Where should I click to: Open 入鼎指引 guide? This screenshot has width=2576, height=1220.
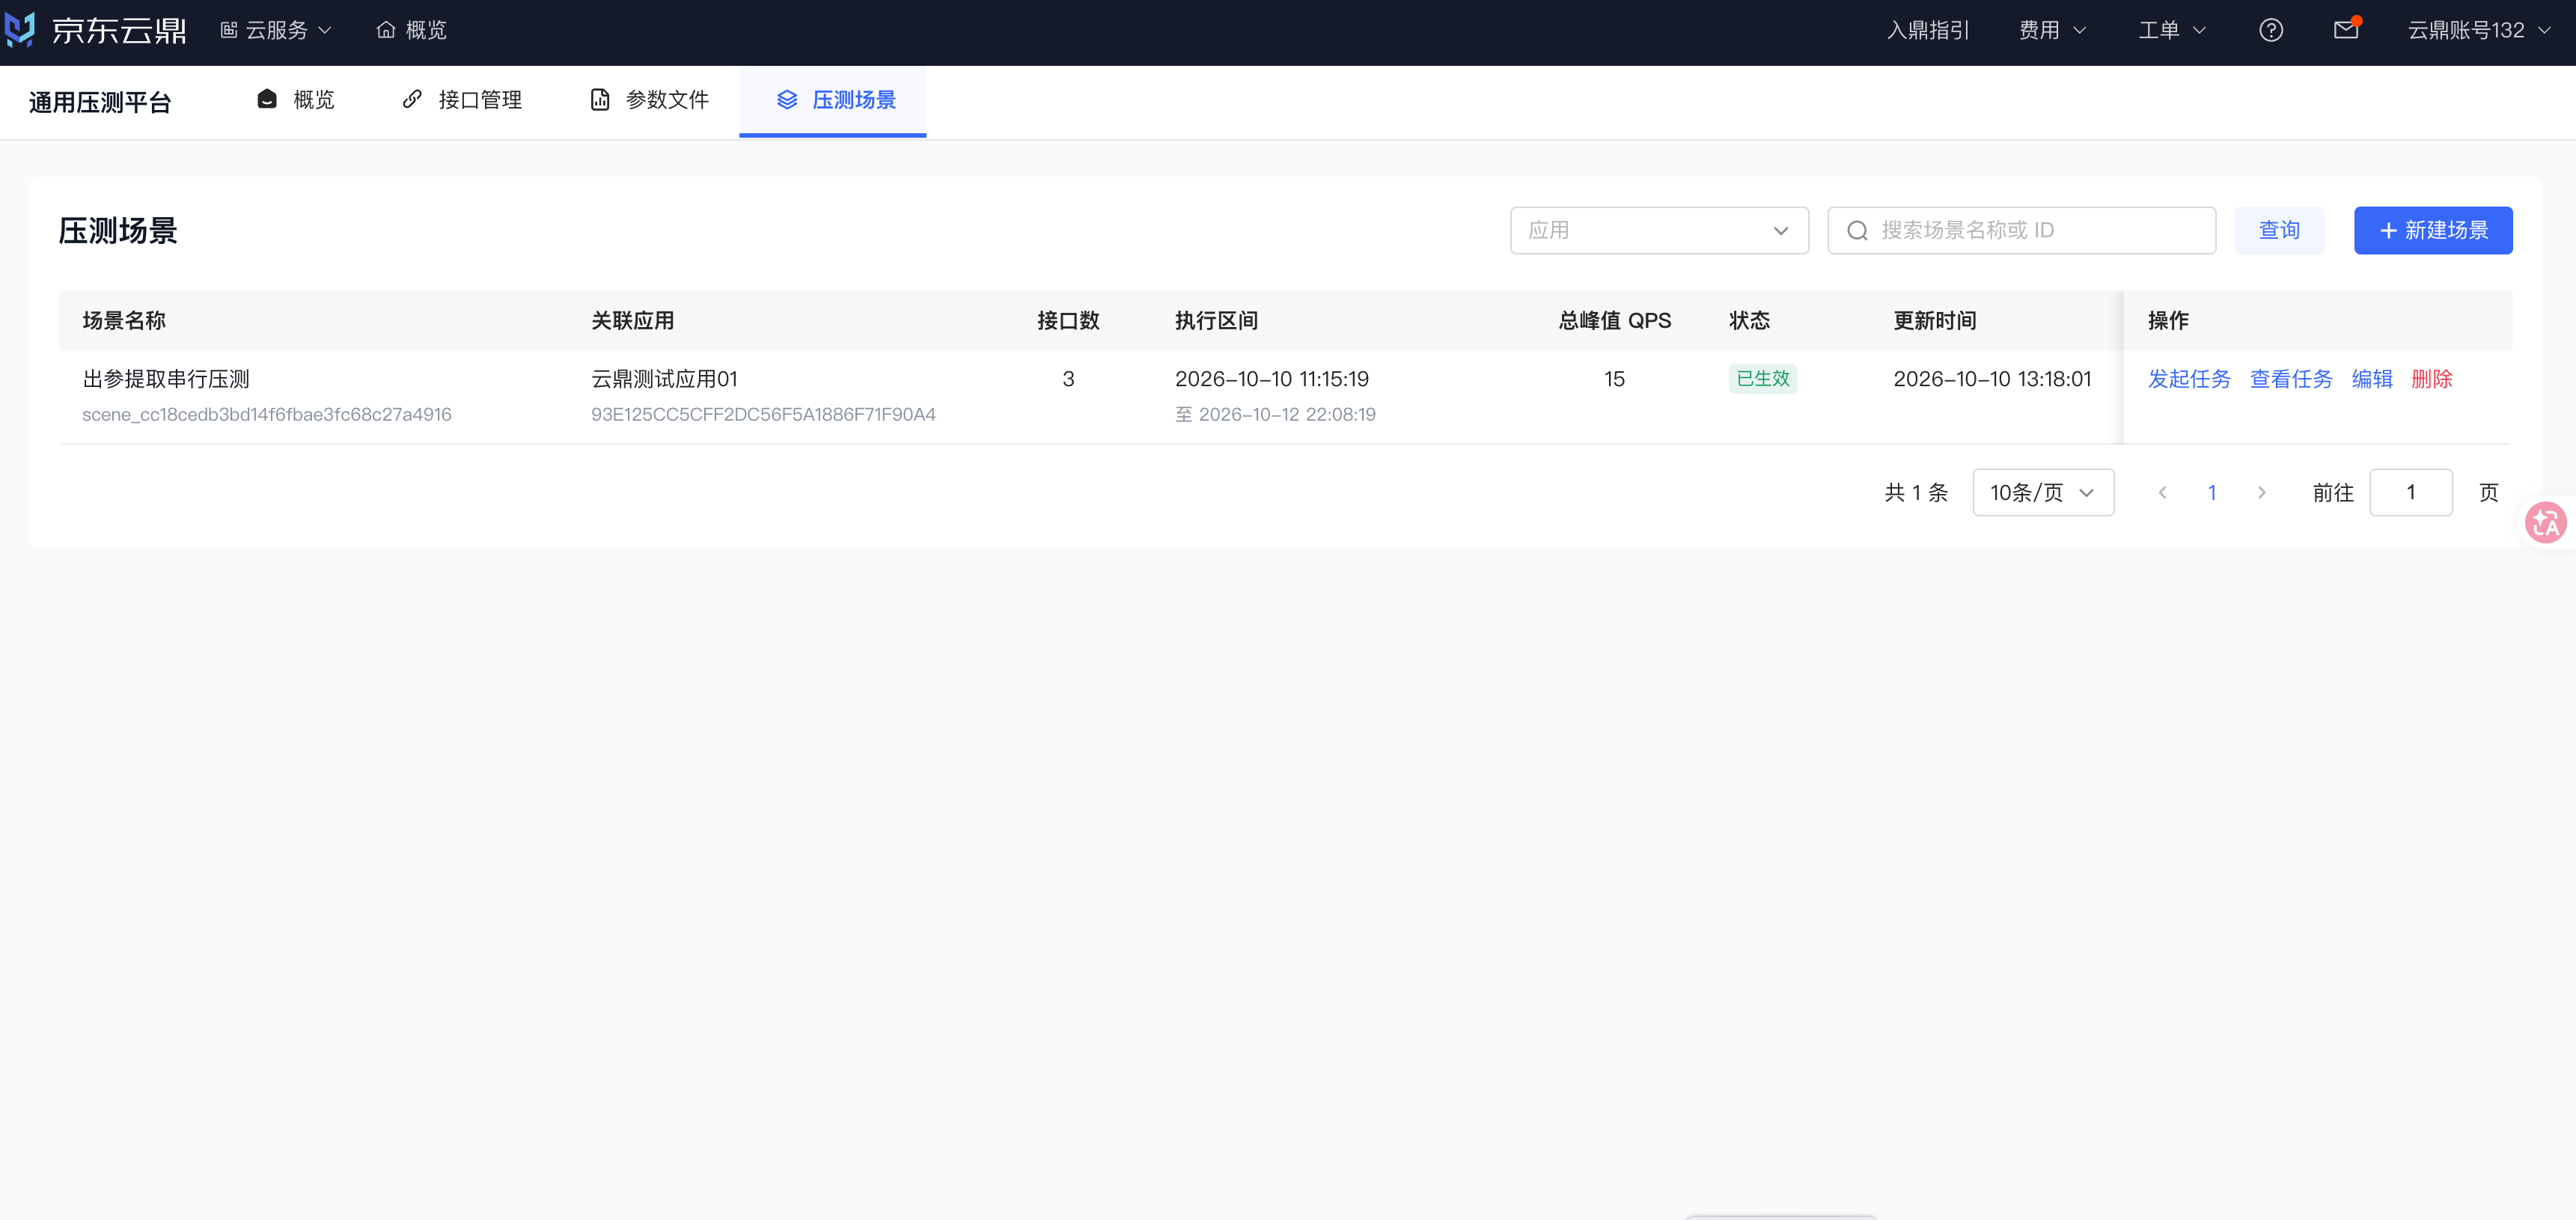1928,30
